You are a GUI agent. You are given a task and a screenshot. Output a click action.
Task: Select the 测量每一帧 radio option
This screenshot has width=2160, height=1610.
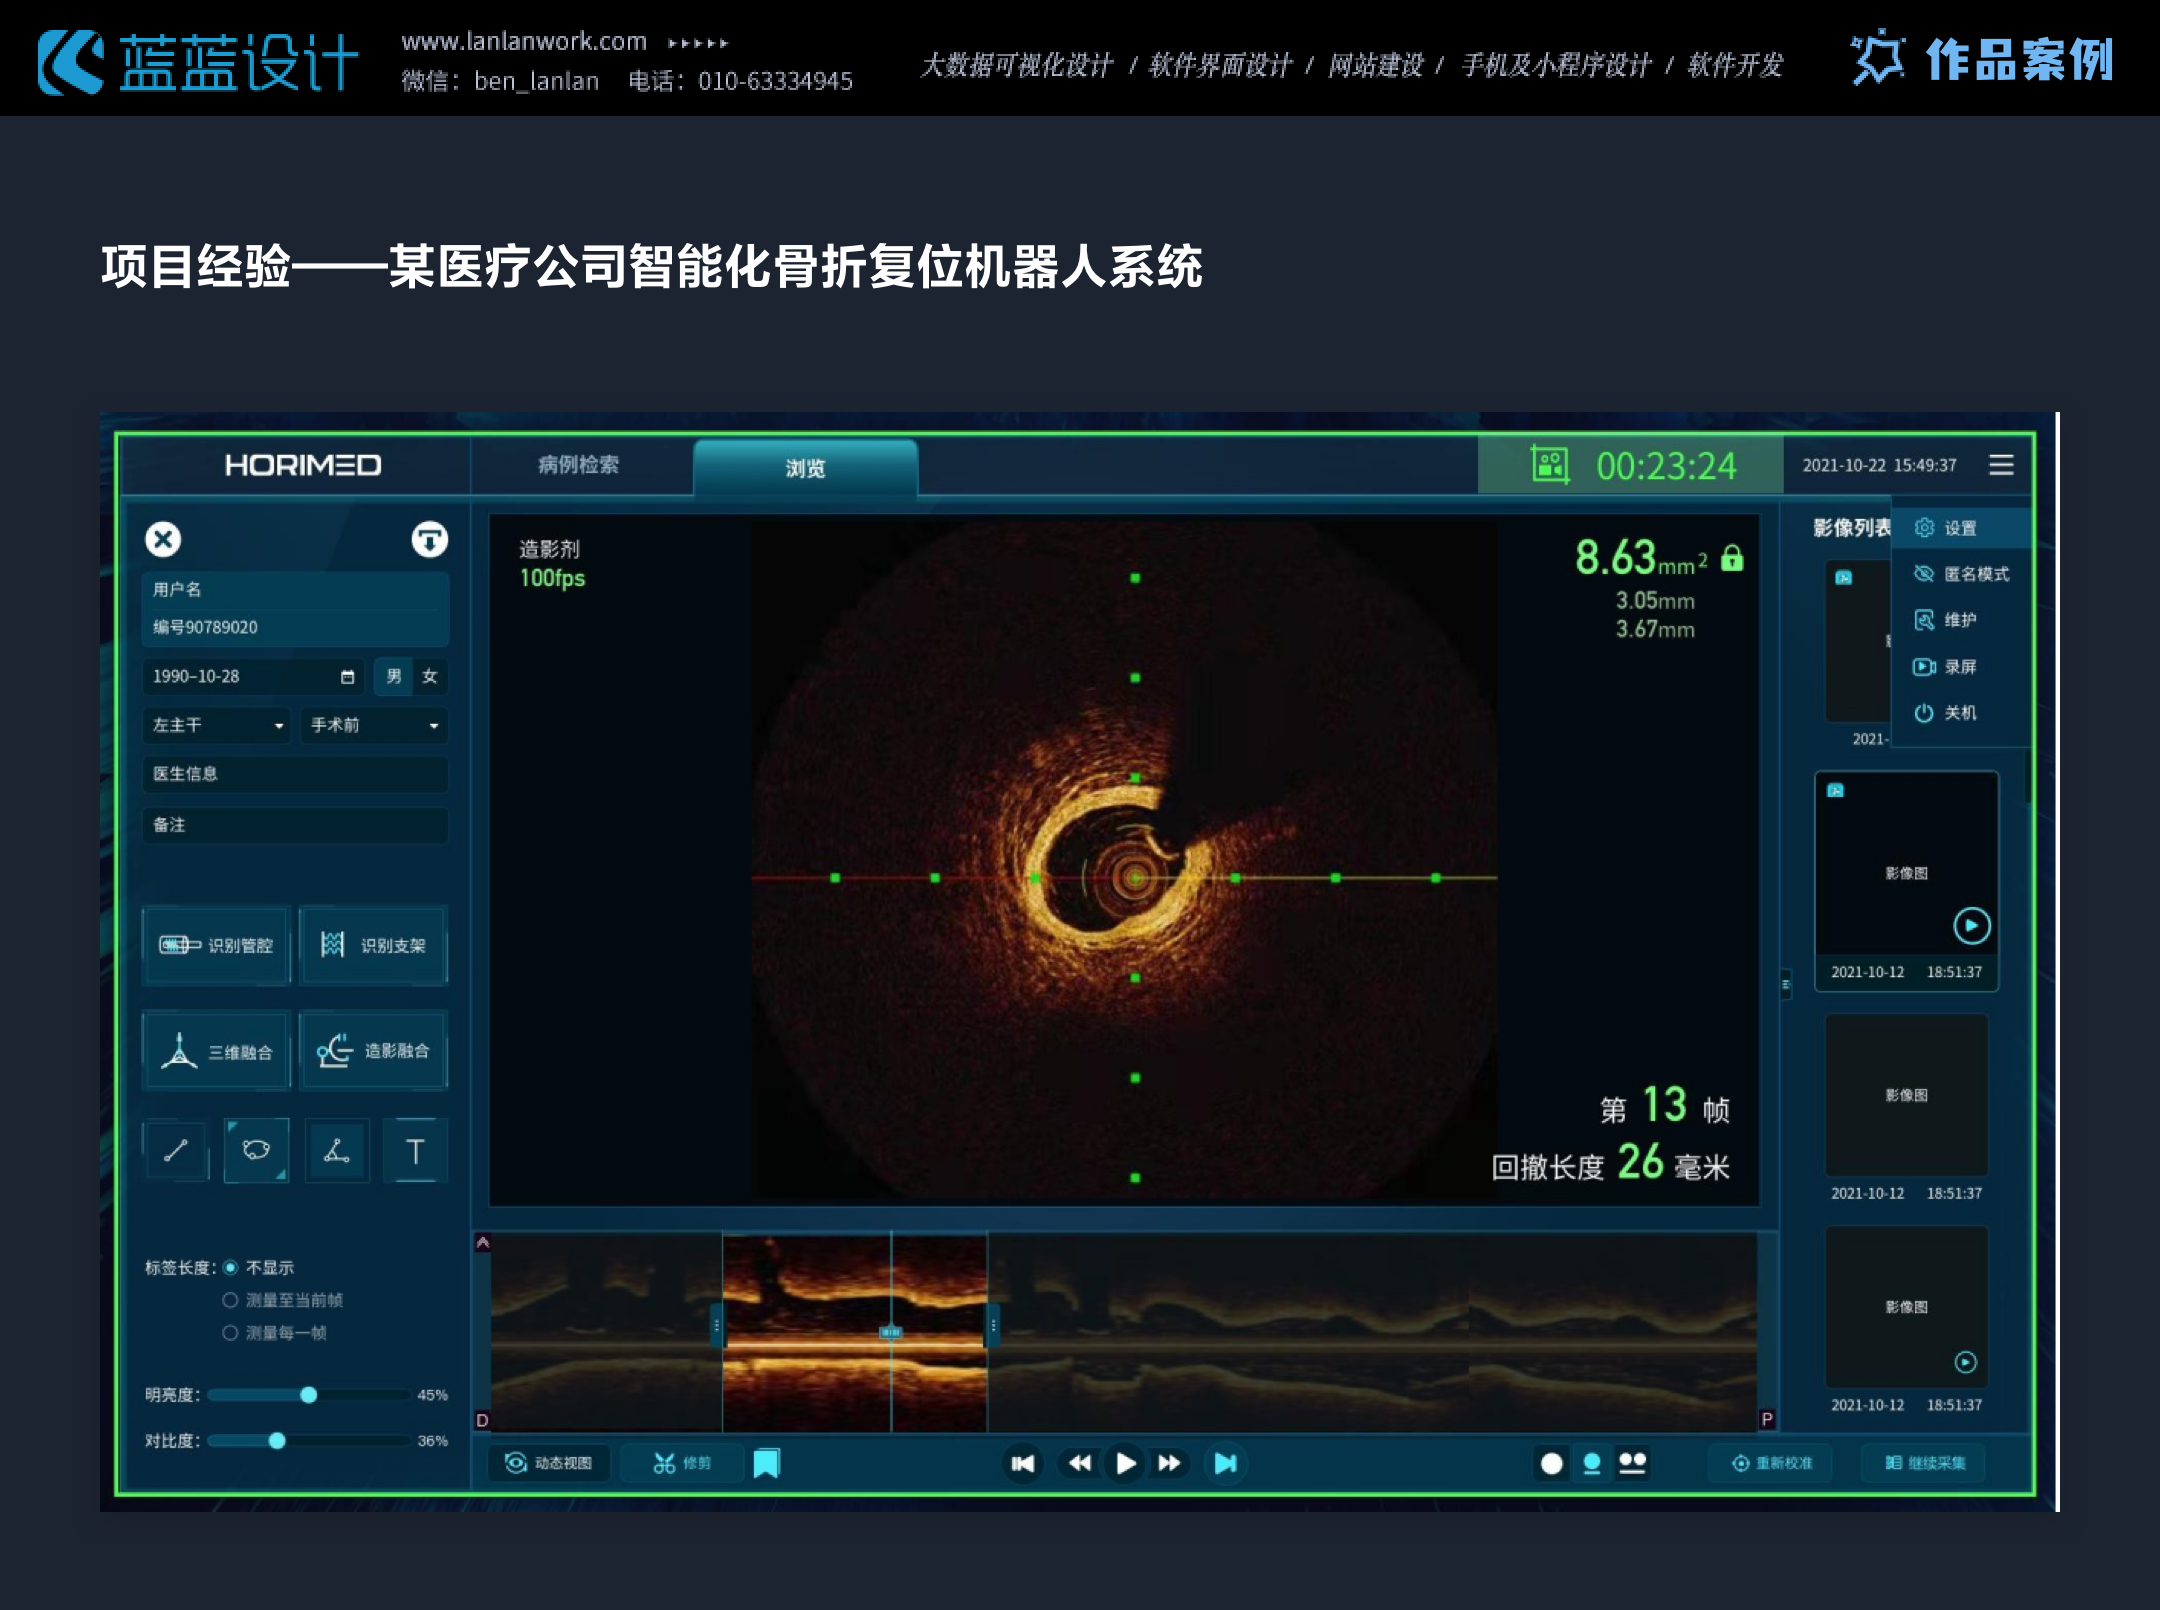point(231,1333)
